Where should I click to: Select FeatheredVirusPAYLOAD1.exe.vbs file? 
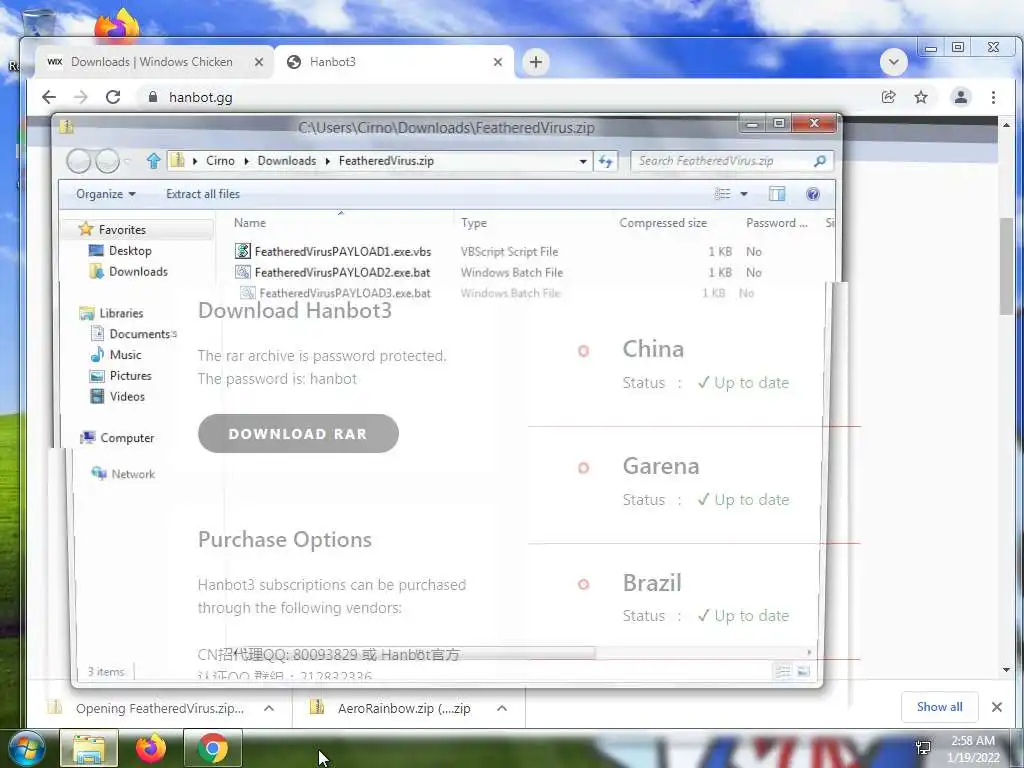click(343, 251)
